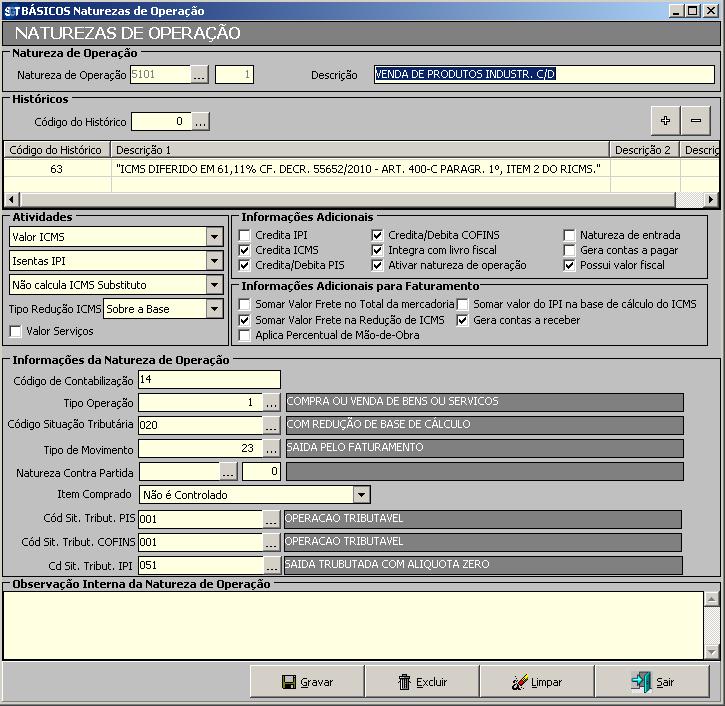Select historico row with code 63

pyautogui.click(x=56, y=169)
